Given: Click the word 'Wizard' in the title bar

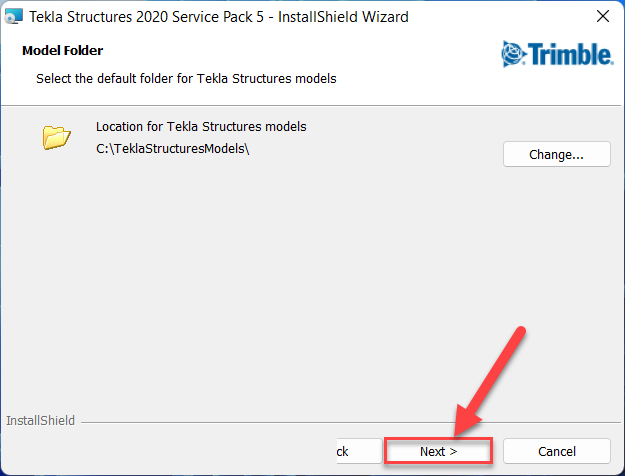Looking at the screenshot, I should [387, 17].
